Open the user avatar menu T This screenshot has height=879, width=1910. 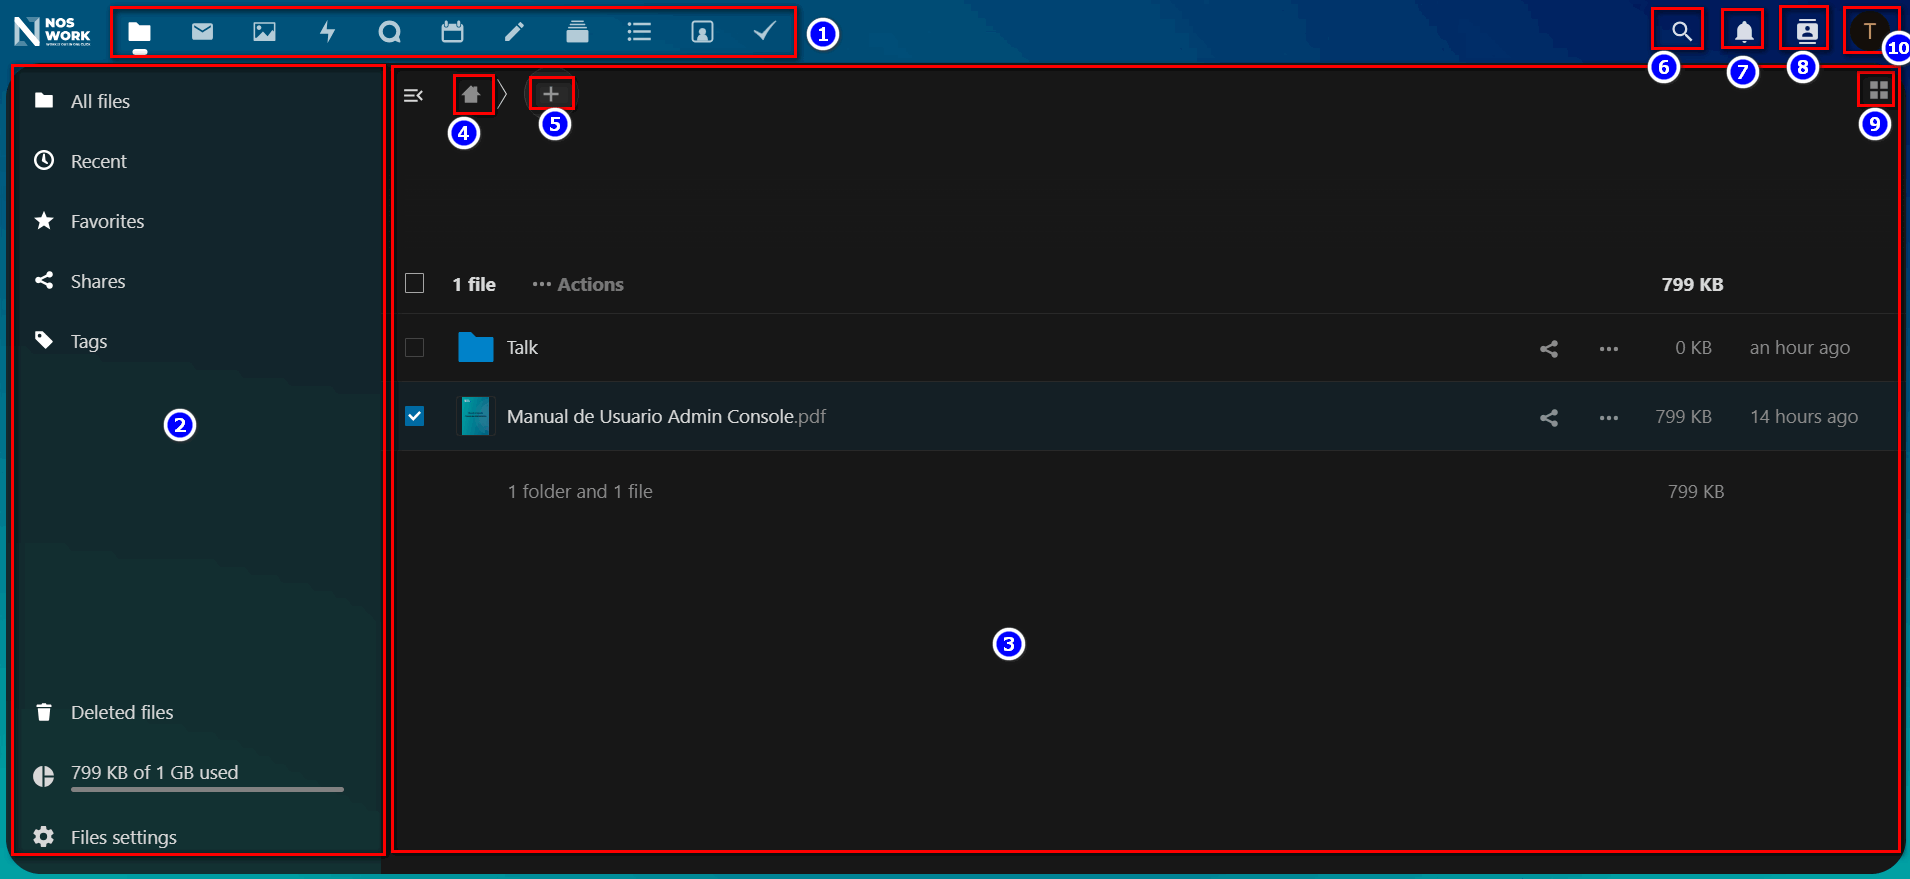click(x=1869, y=31)
